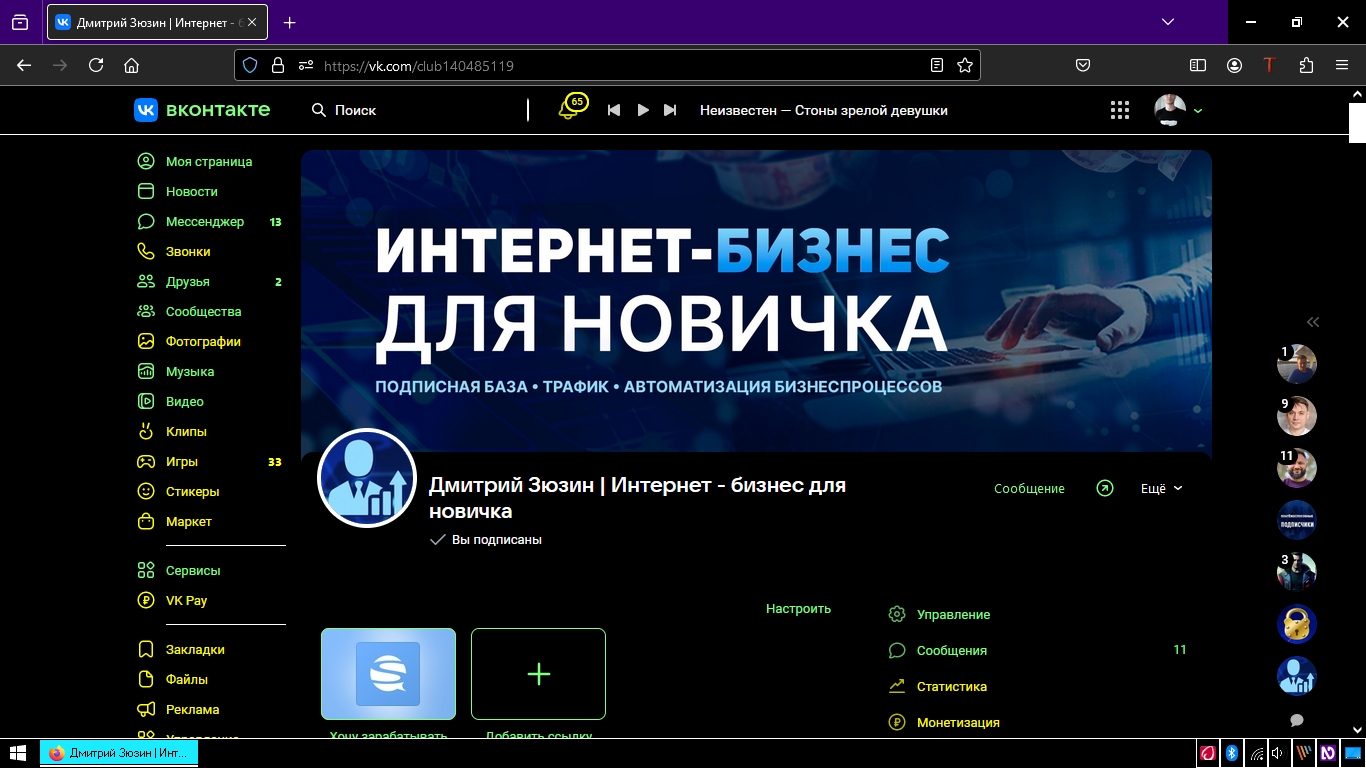This screenshot has width=1366, height=768.
Task: Open Firefox extensions puzzle icon
Action: [x=1306, y=65]
